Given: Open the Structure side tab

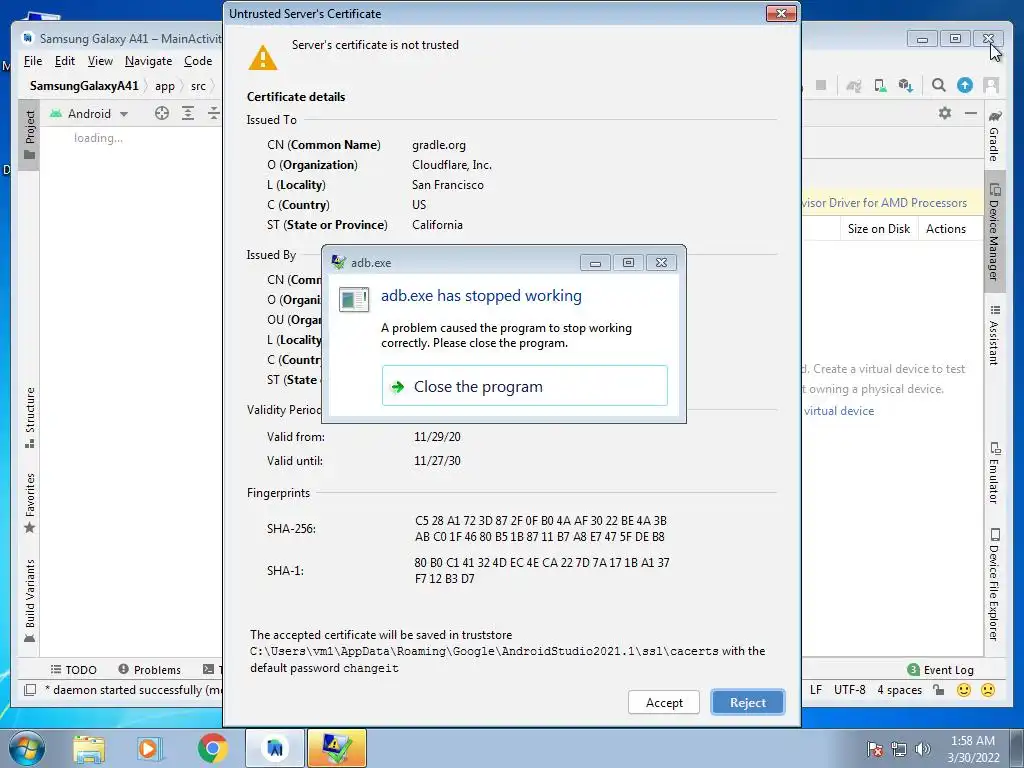Looking at the screenshot, I should (x=29, y=417).
